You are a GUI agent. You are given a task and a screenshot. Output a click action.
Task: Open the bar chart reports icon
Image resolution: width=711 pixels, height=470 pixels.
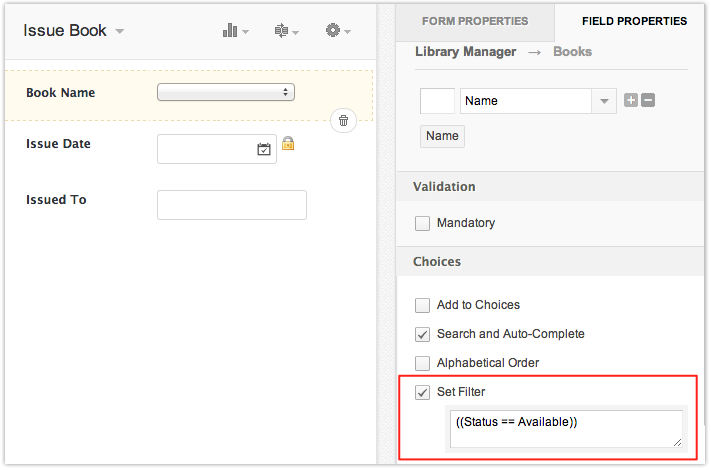(x=231, y=31)
